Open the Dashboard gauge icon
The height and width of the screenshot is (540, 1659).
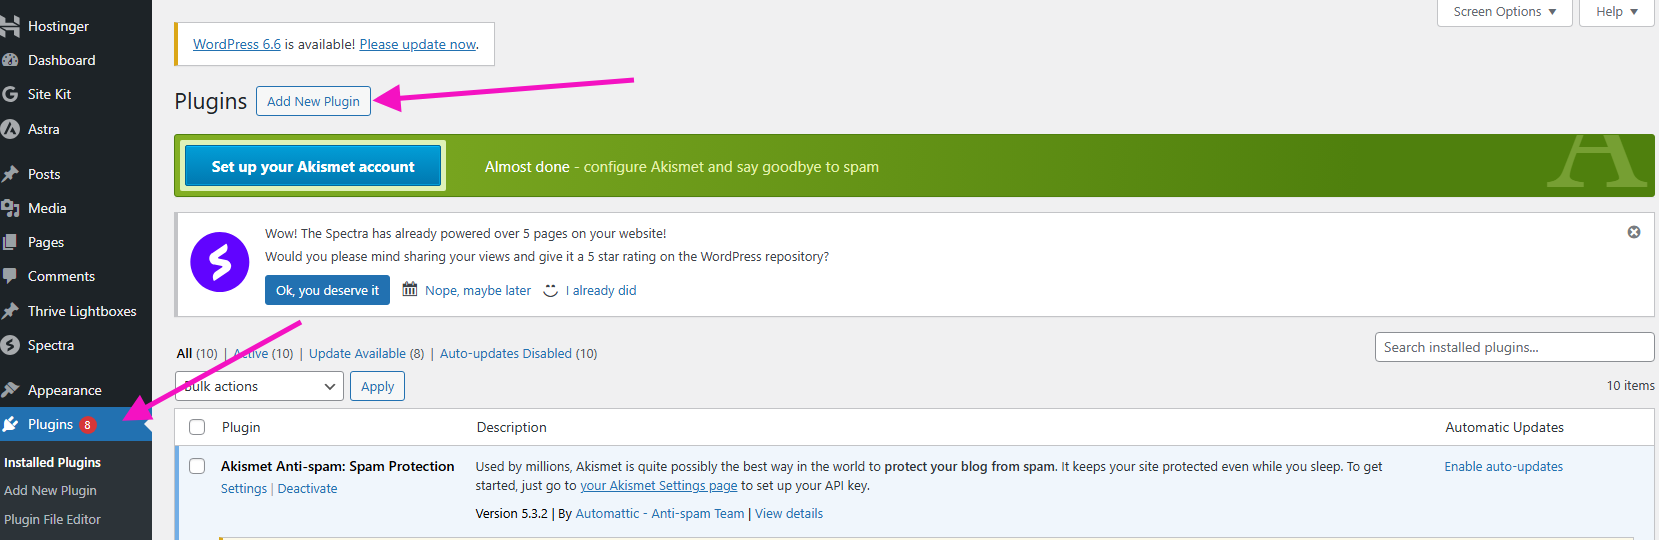10,60
